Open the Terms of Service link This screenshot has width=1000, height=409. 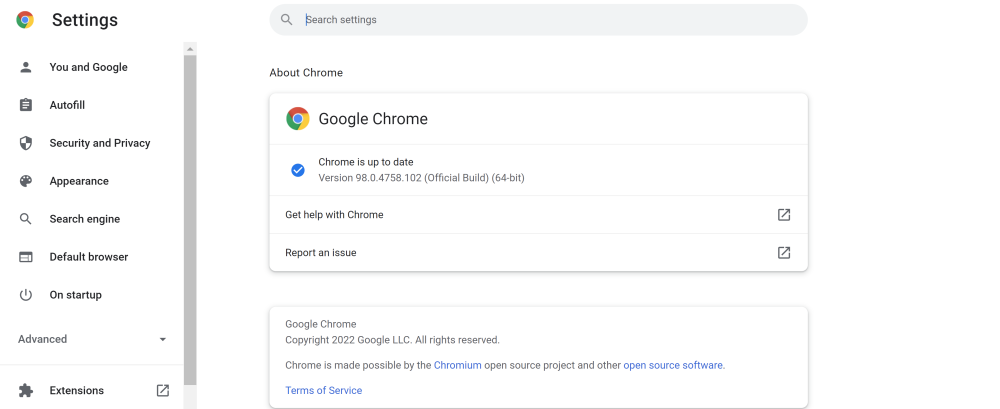323,390
